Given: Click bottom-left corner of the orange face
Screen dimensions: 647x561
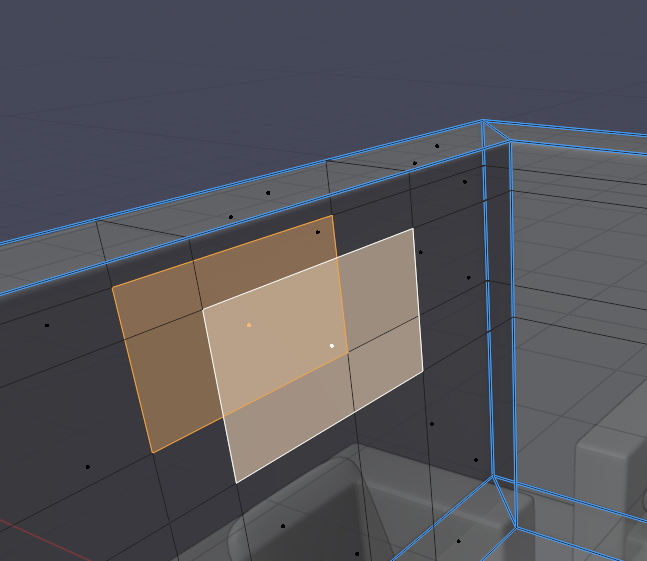Looking at the screenshot, I should click(151, 452).
